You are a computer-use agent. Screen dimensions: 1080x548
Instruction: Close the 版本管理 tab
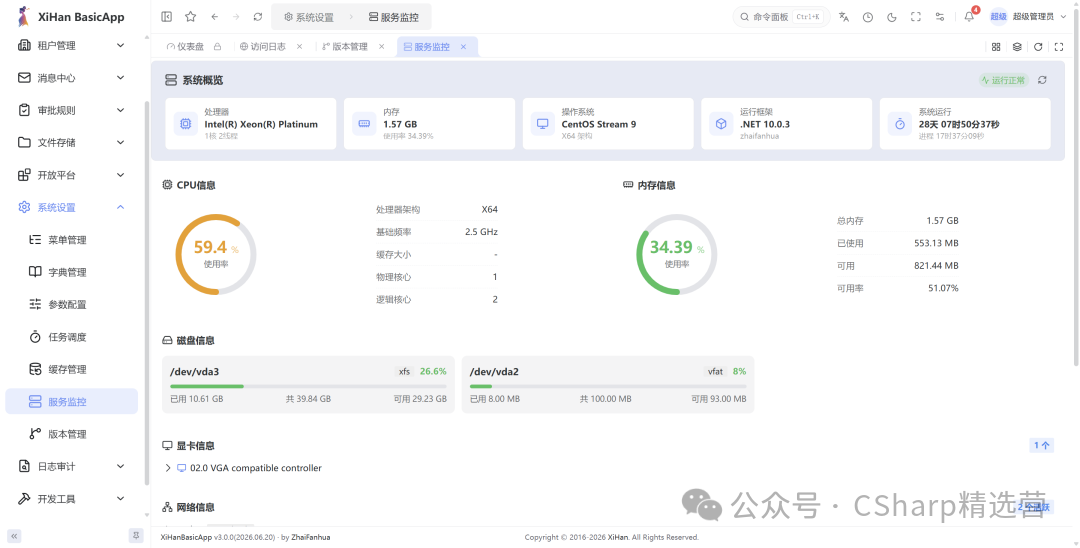[x=382, y=47]
